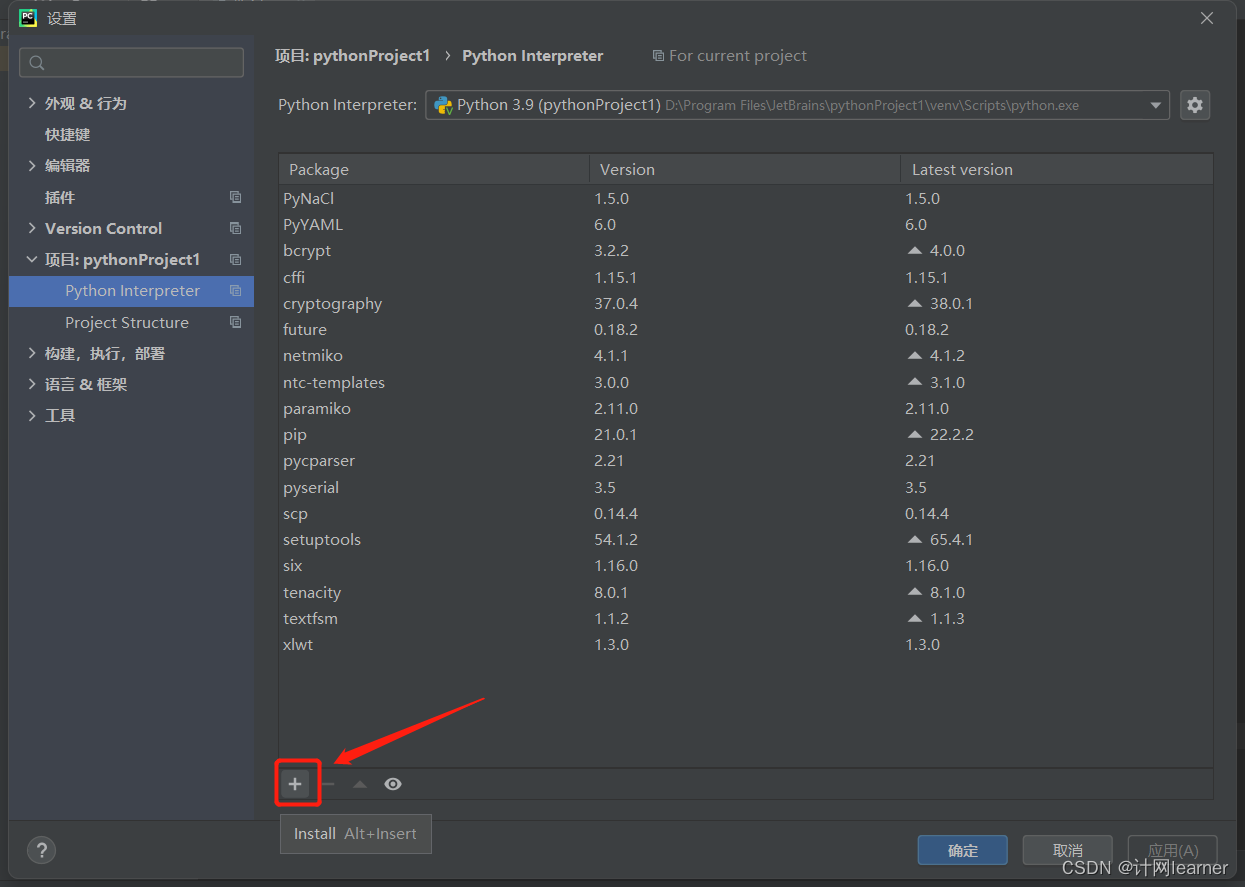1245x887 pixels.
Task: Select the future package row
Action: coord(746,329)
